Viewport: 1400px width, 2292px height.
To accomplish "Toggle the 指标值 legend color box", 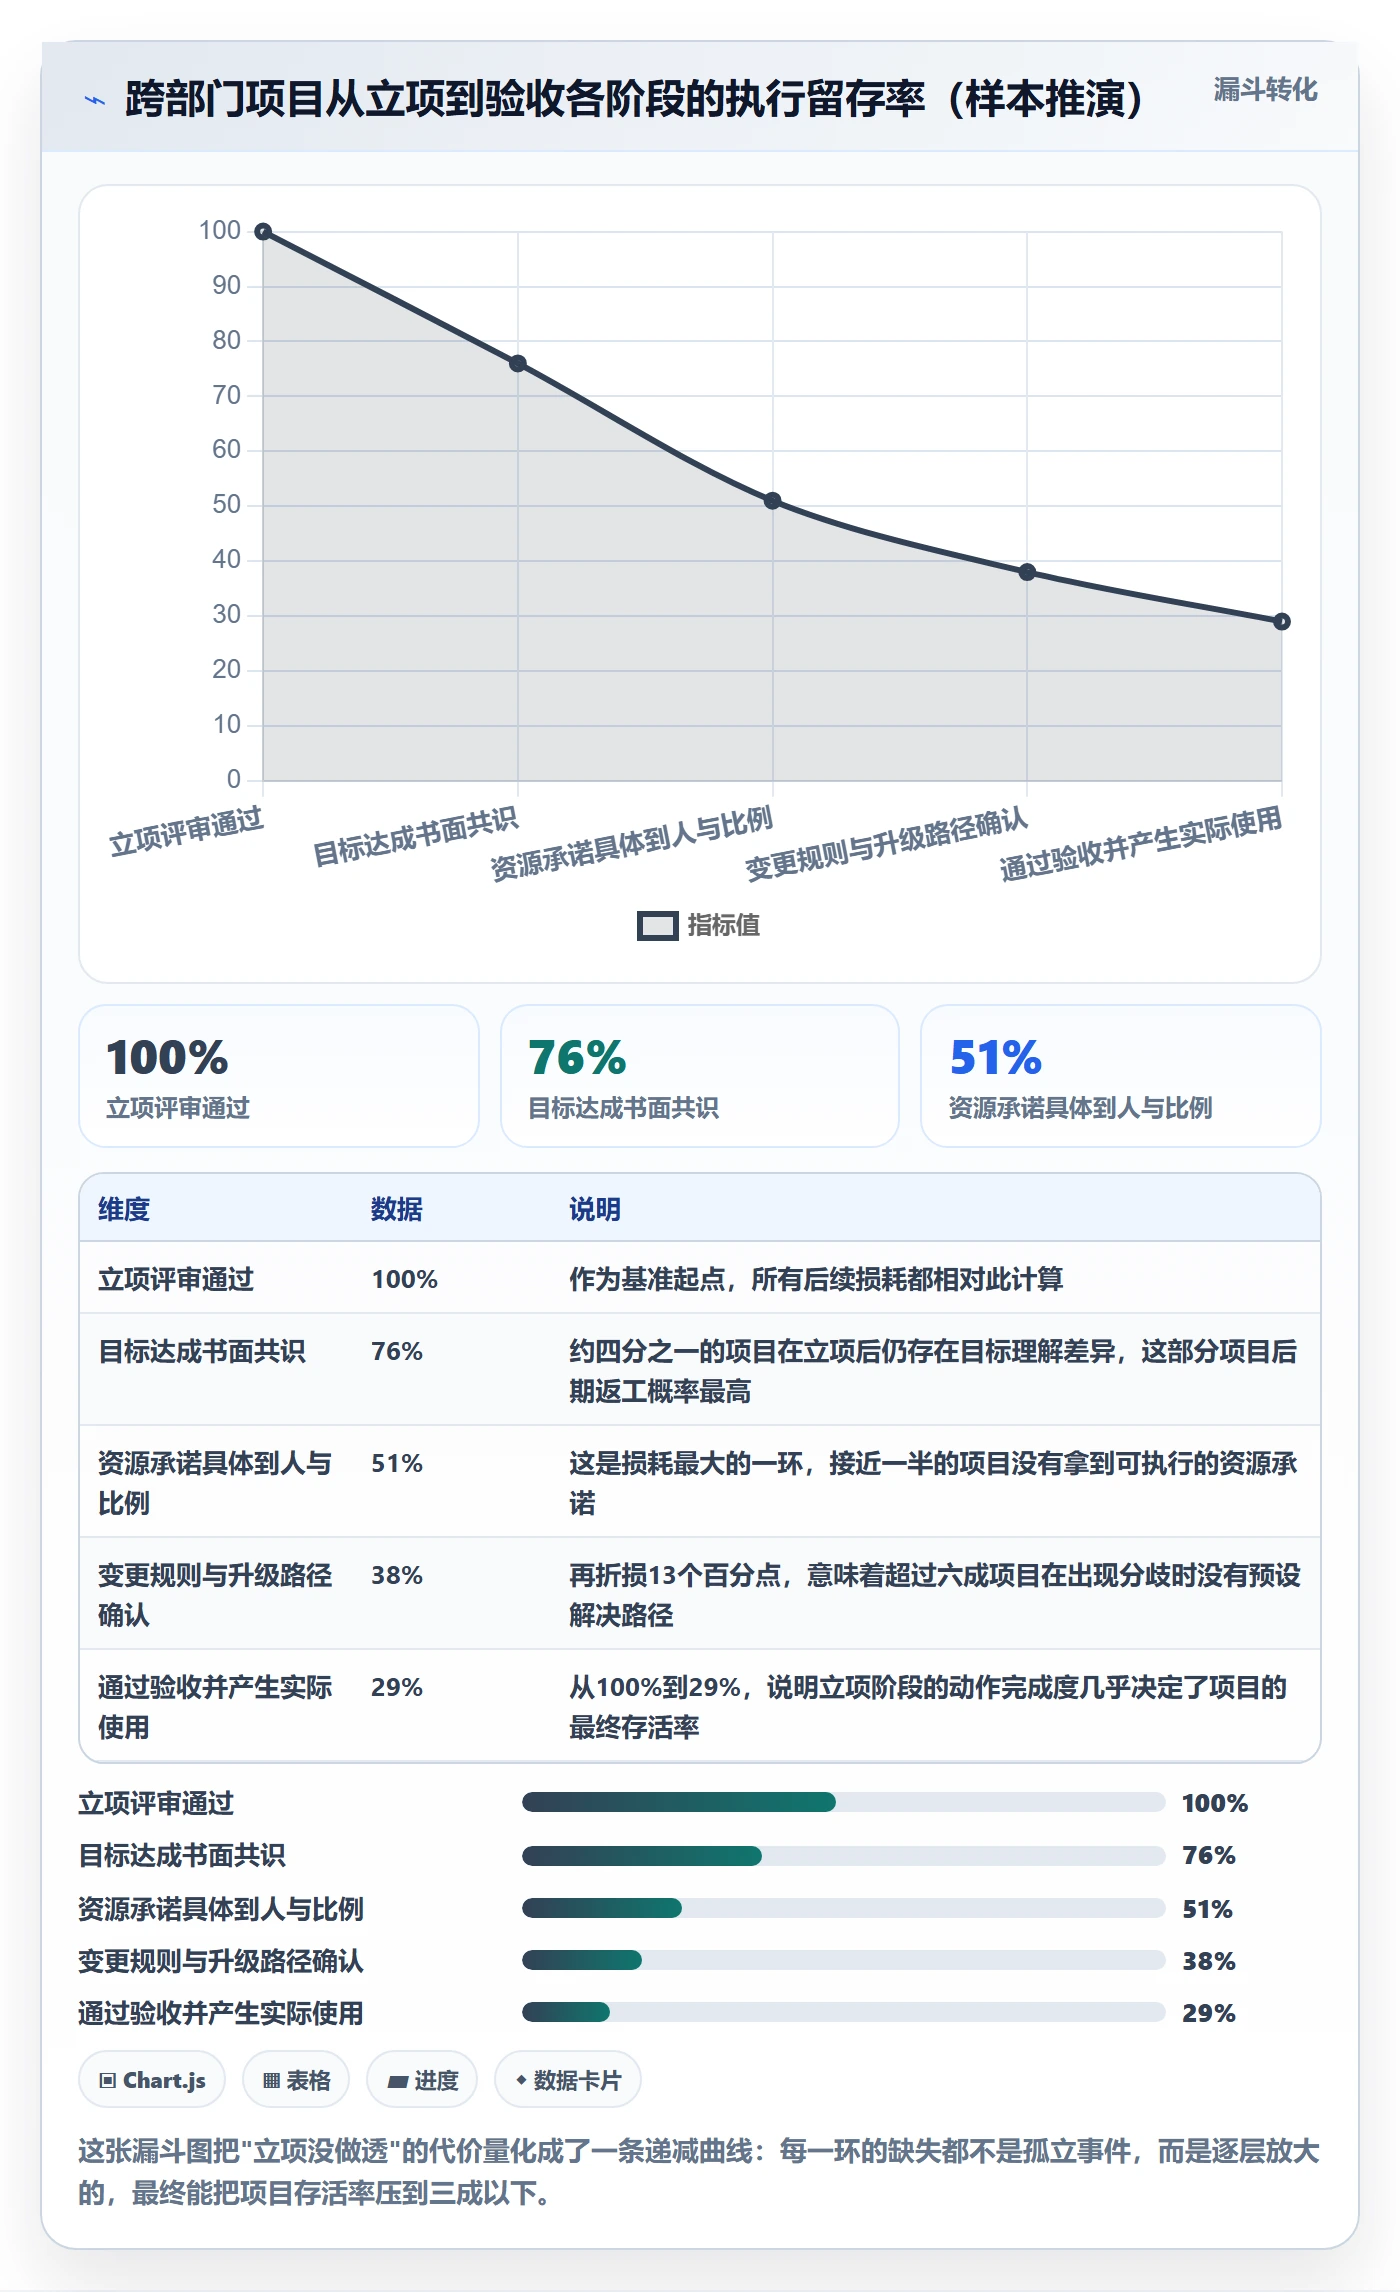I will tap(657, 926).
